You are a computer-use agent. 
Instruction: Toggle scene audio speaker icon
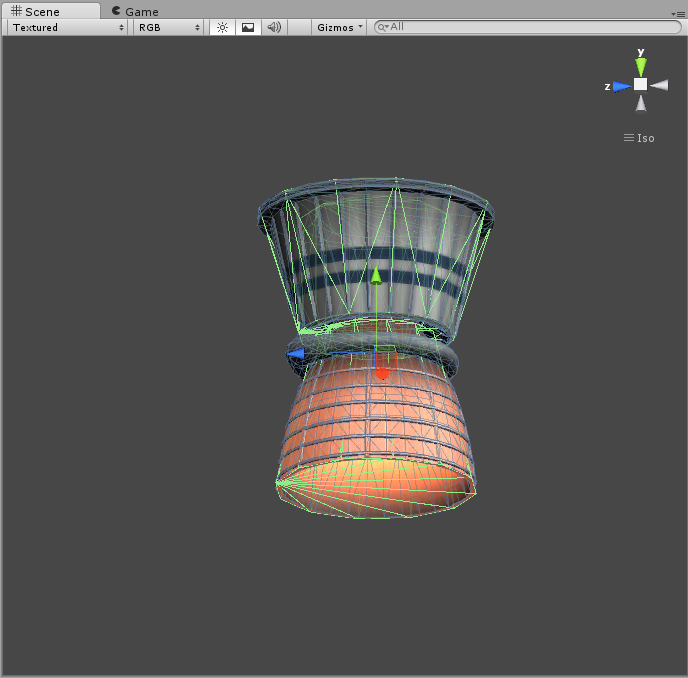[x=274, y=27]
